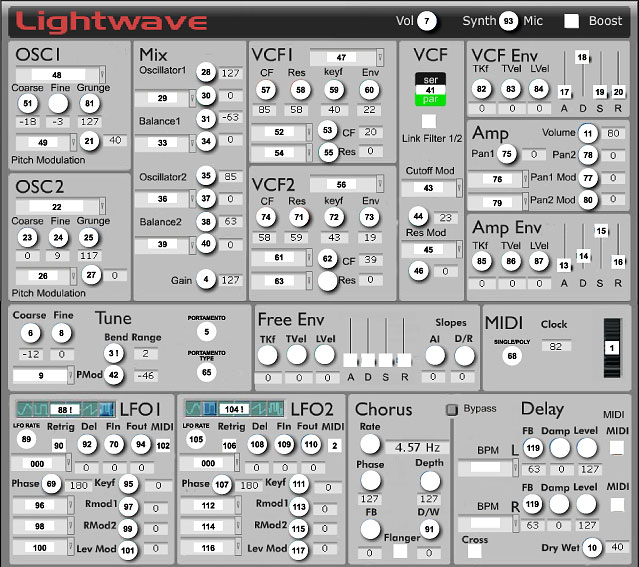This screenshot has height=567, width=639.
Task: Click the Amp Volume knob
Action: 587,133
